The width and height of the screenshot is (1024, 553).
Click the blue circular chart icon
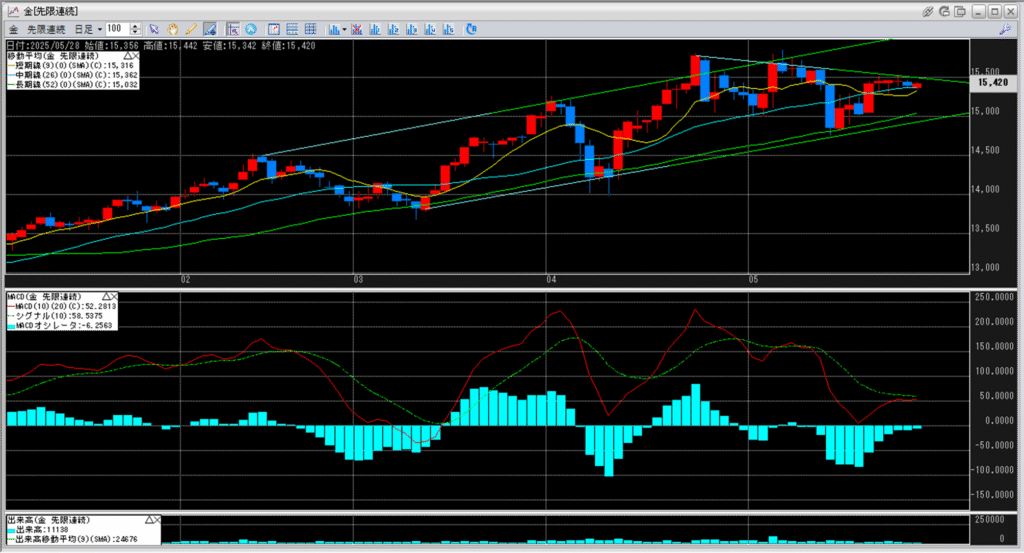click(x=251, y=29)
